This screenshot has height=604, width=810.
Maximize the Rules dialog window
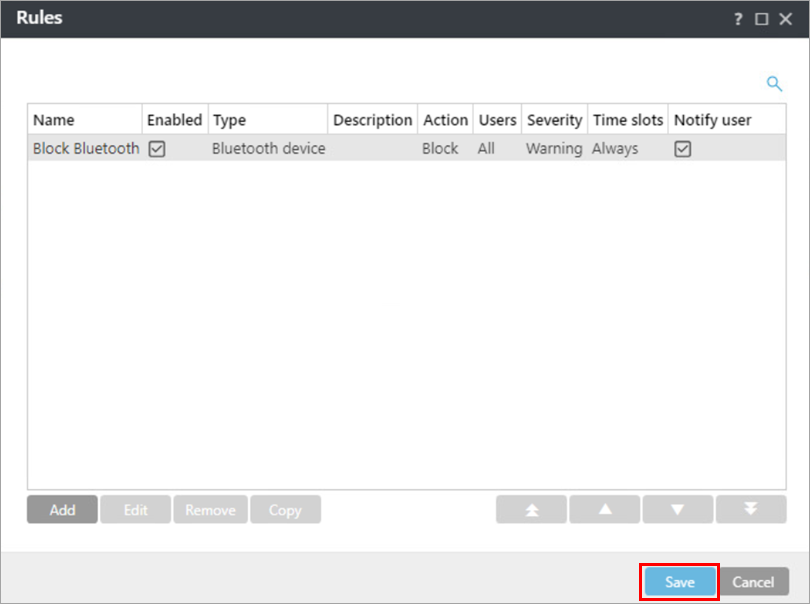(762, 19)
